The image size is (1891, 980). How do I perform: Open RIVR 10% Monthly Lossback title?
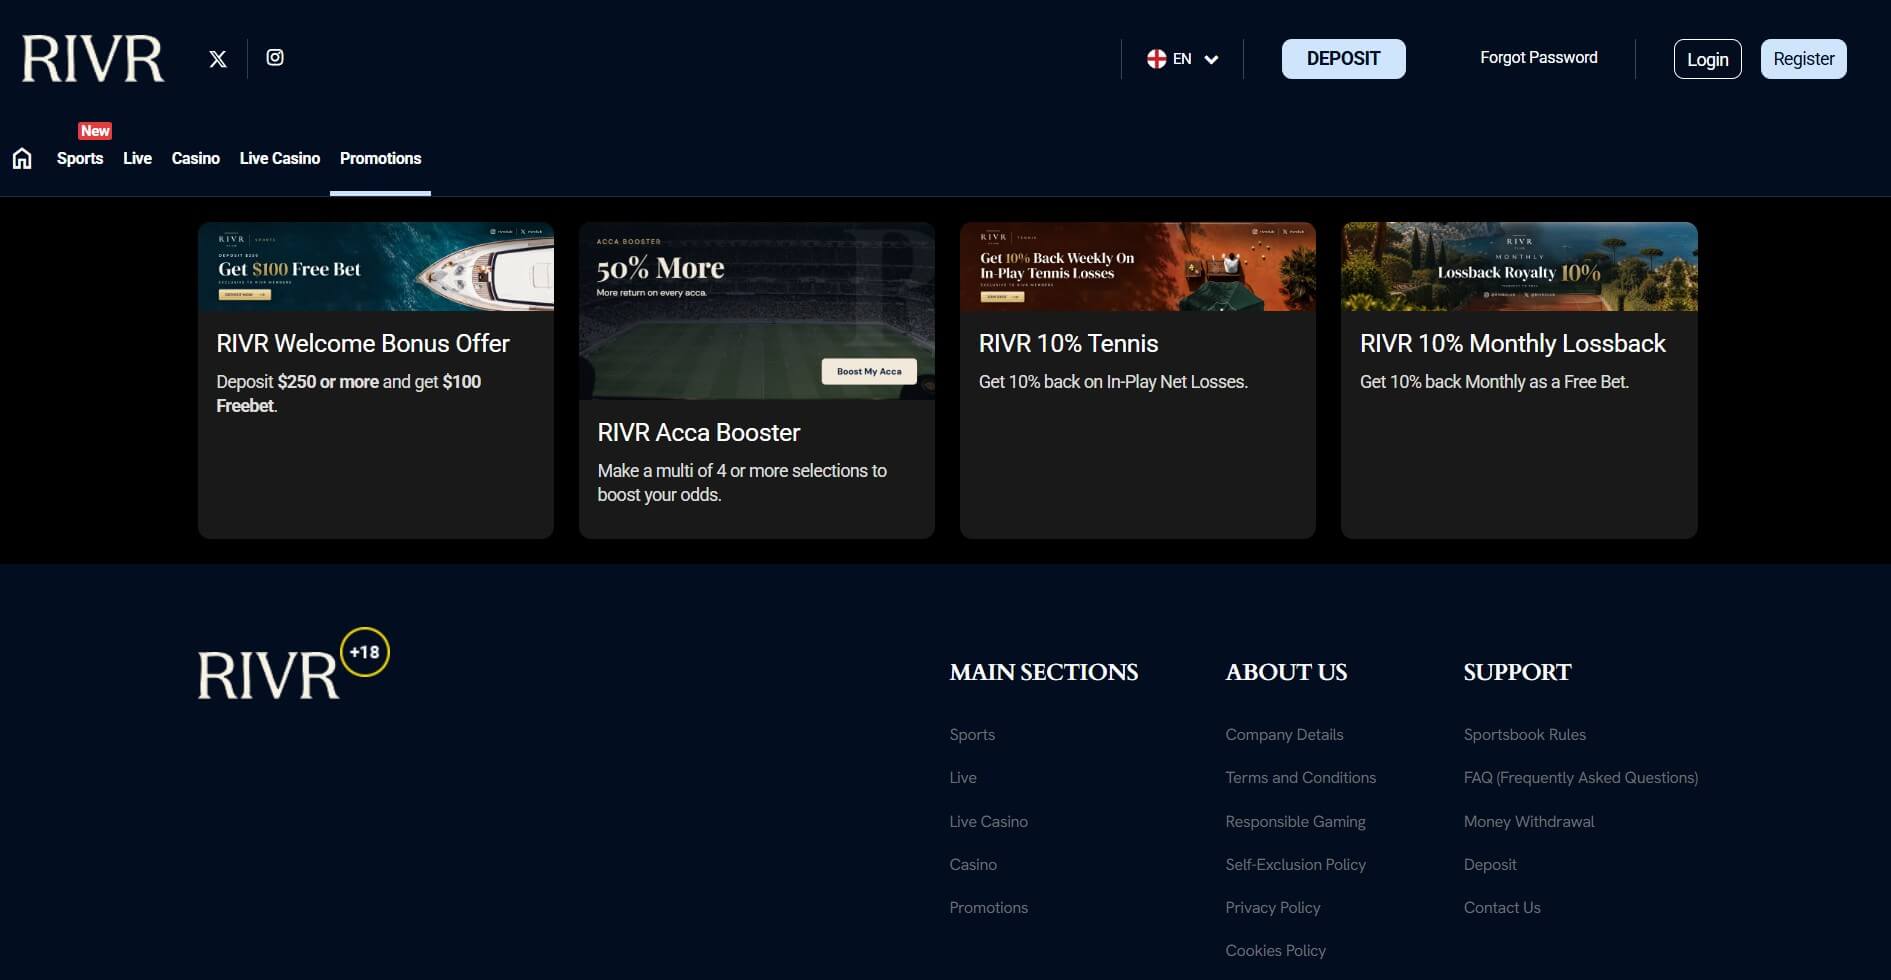click(1512, 343)
